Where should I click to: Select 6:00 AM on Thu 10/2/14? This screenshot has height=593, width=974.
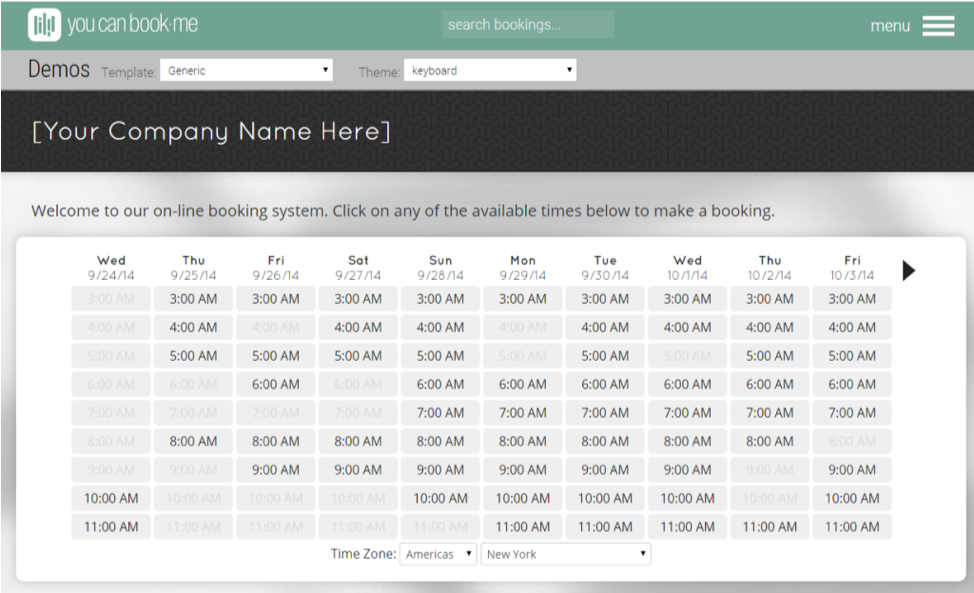tap(770, 384)
